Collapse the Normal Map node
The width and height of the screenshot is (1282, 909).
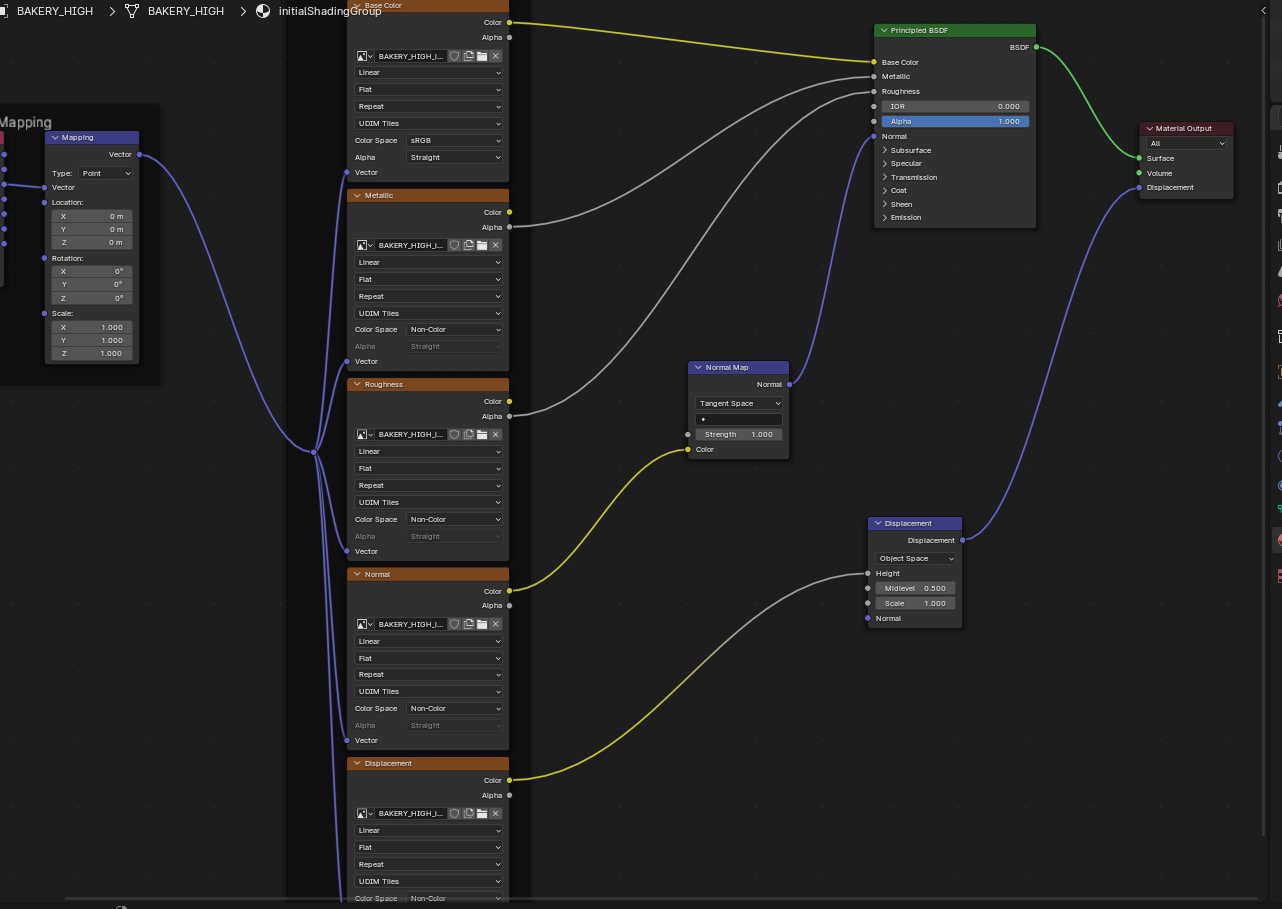pyautogui.click(x=698, y=367)
